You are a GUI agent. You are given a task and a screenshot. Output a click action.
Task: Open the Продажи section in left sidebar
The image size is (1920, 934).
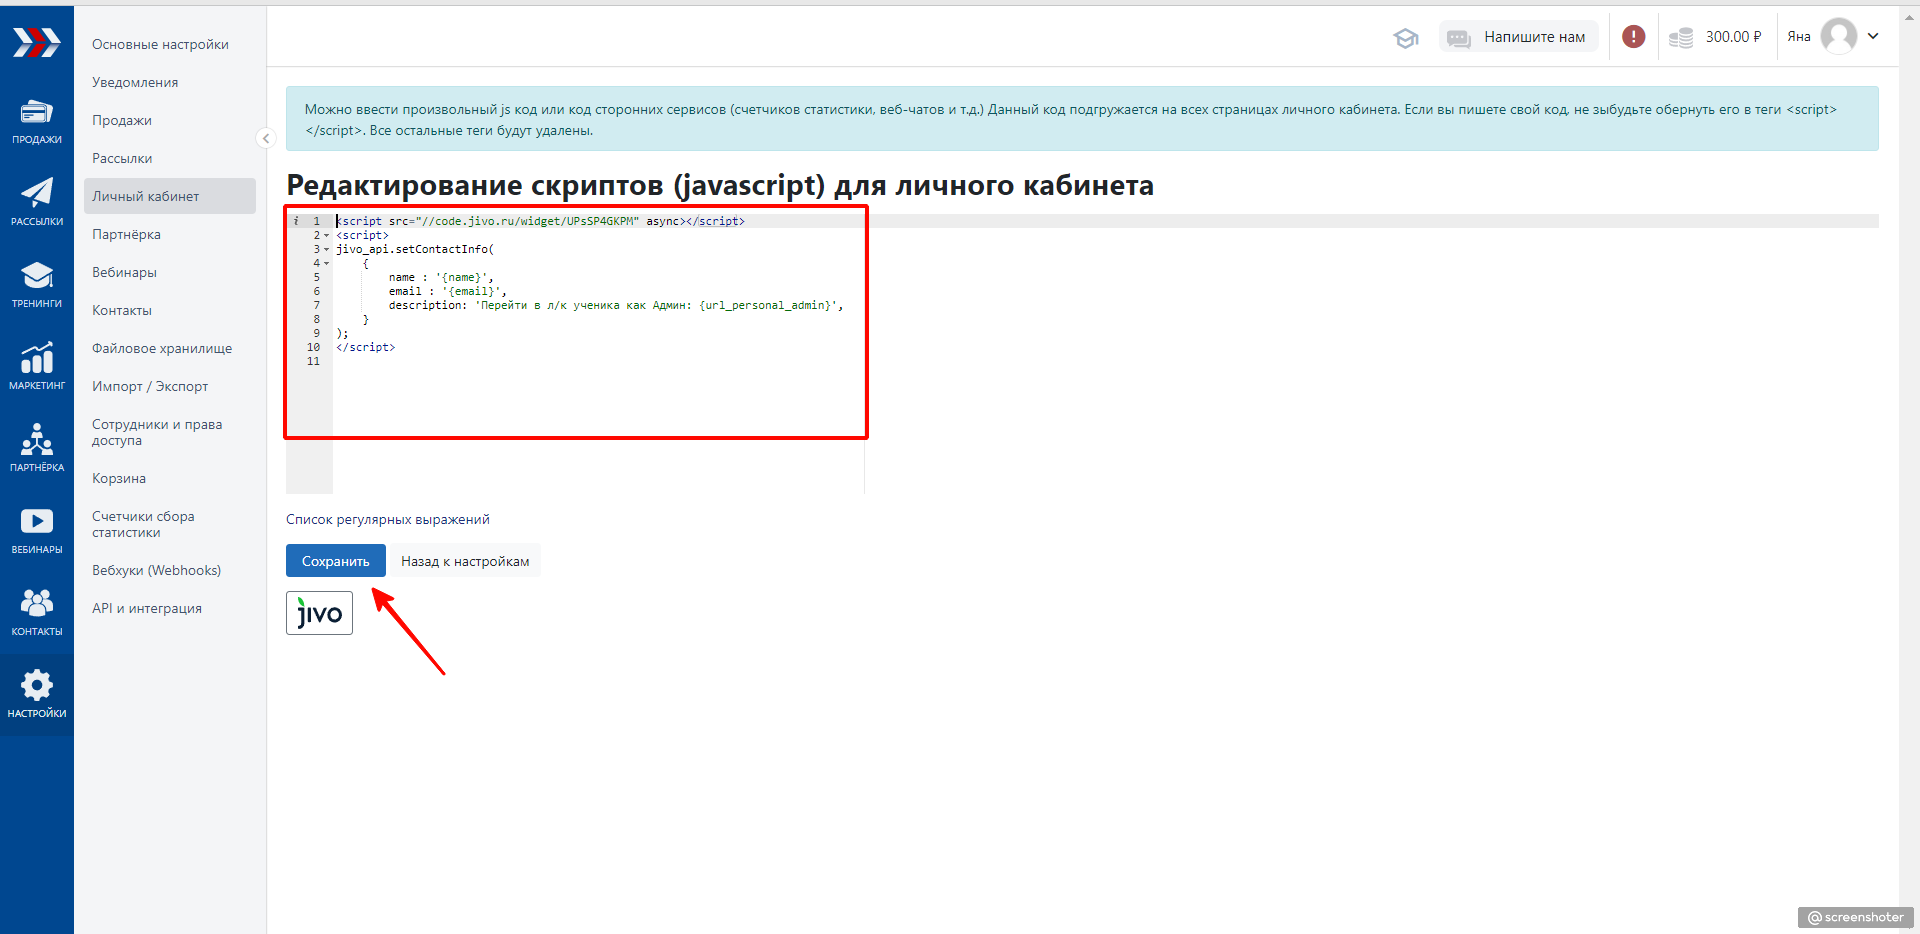click(x=37, y=121)
